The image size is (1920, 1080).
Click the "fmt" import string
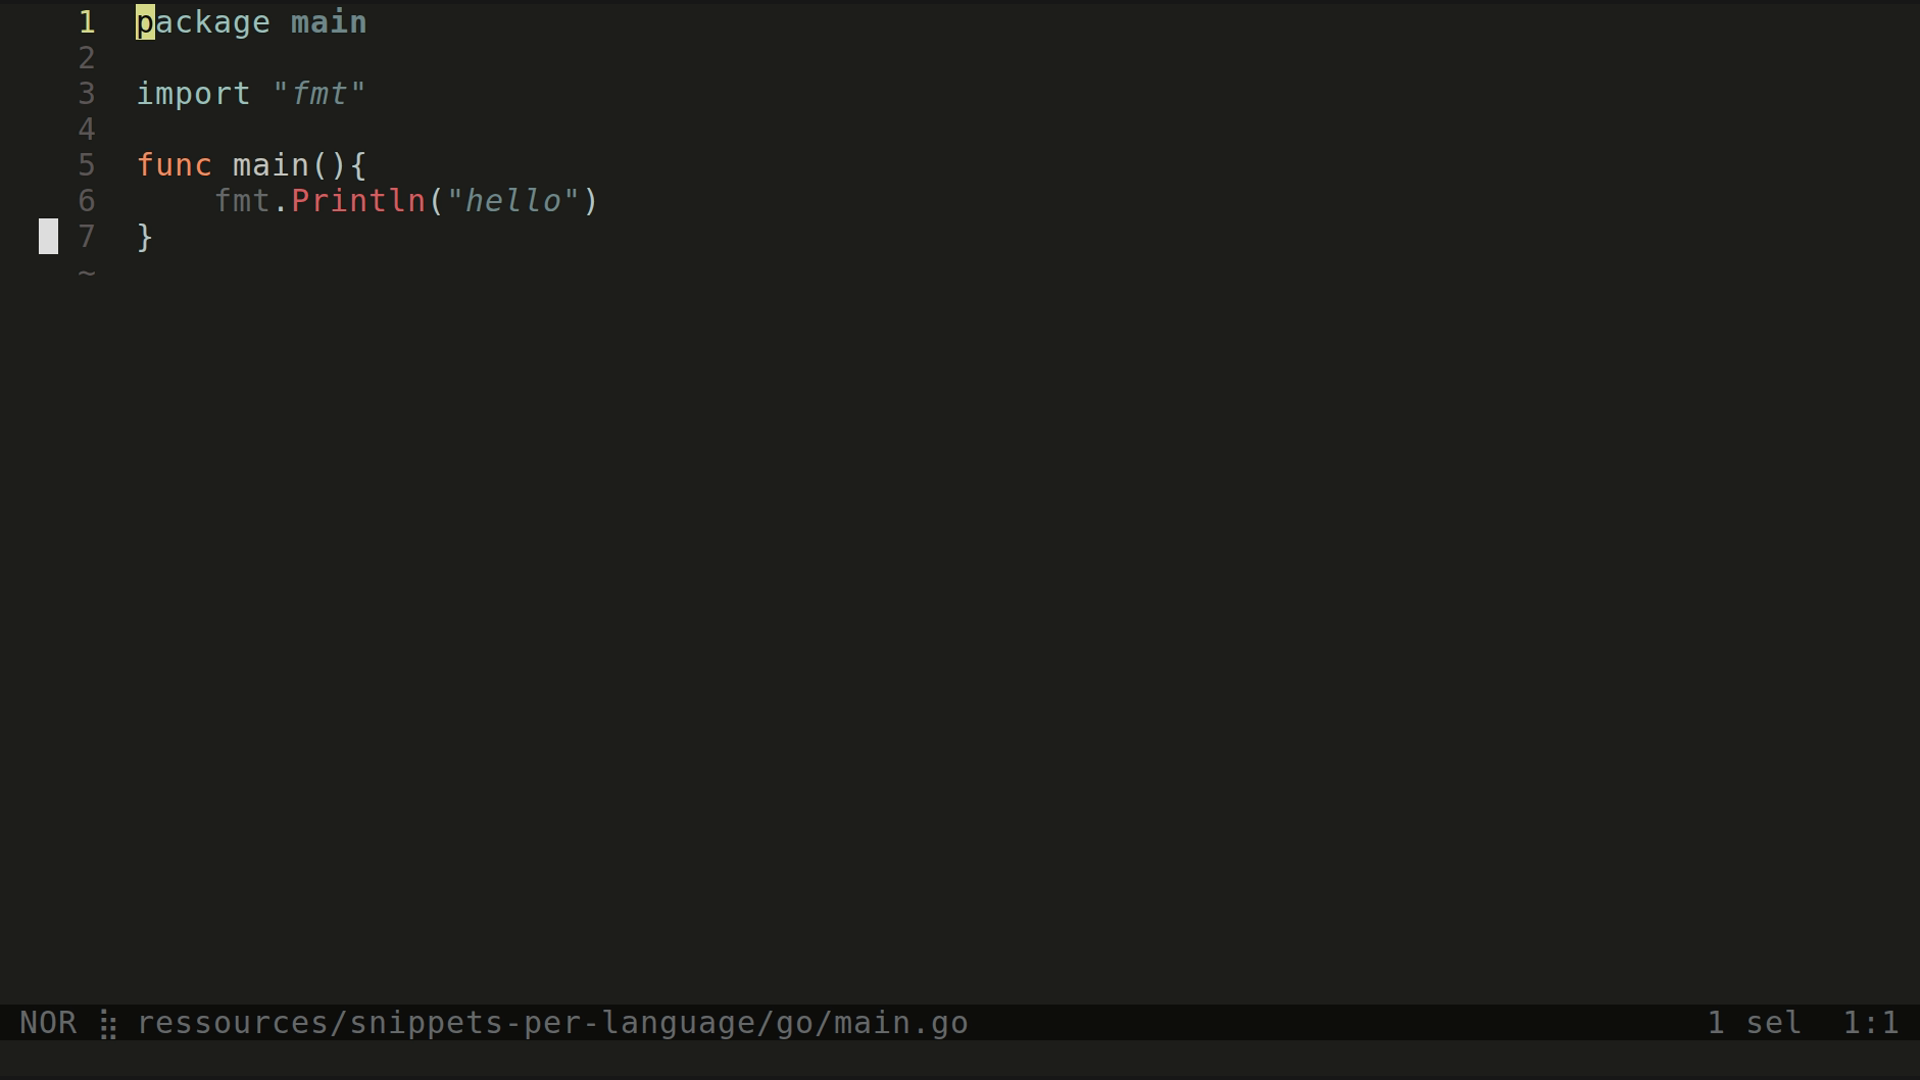(319, 94)
